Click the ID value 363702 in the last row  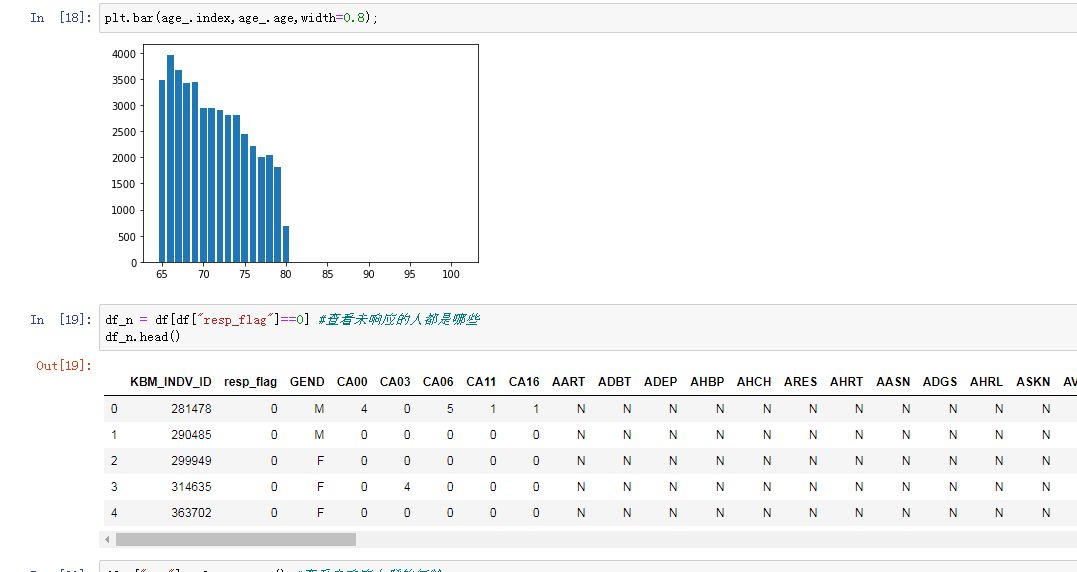point(190,513)
